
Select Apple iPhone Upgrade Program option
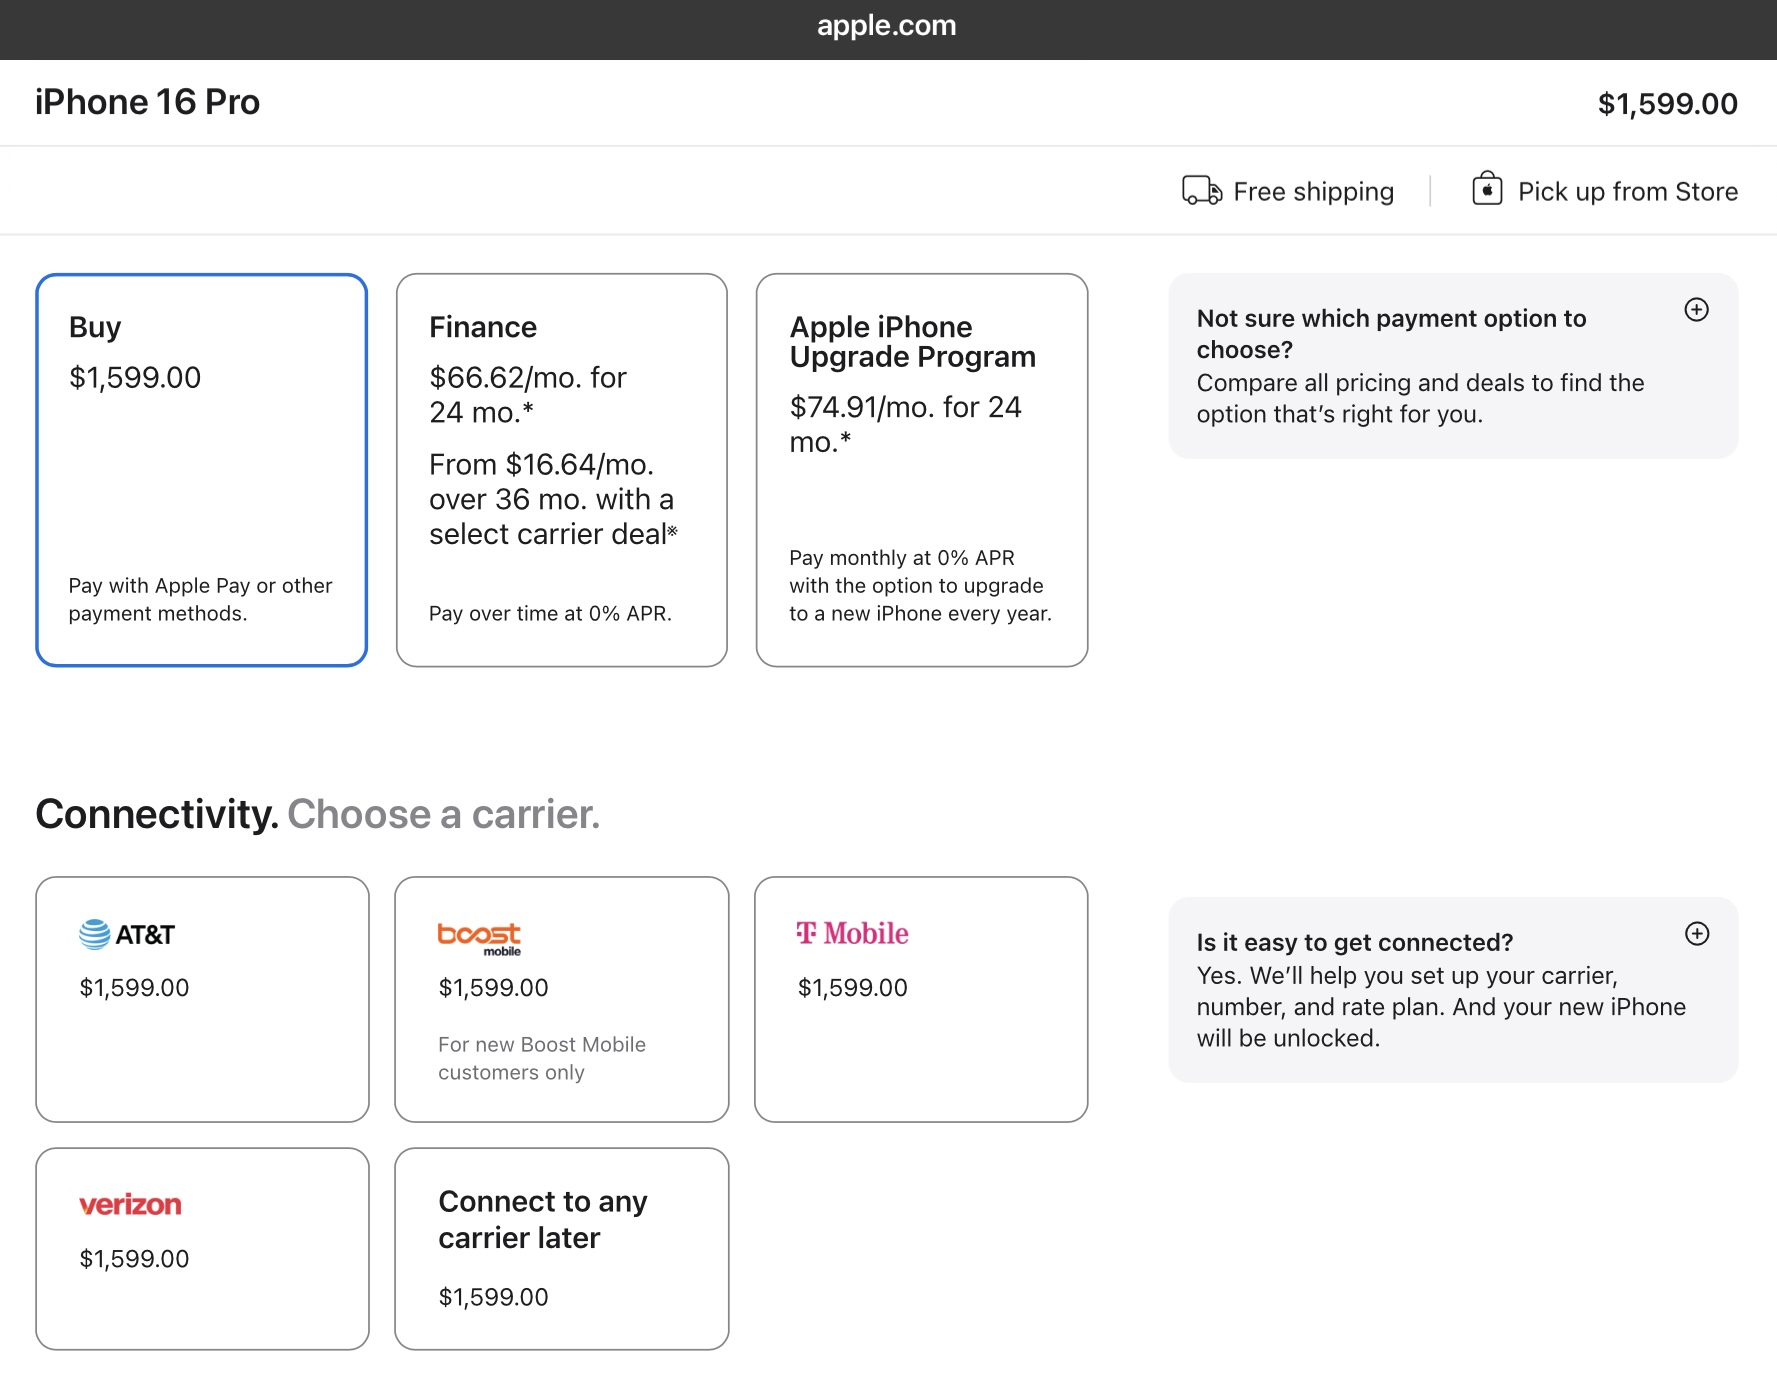pyautogui.click(x=921, y=469)
